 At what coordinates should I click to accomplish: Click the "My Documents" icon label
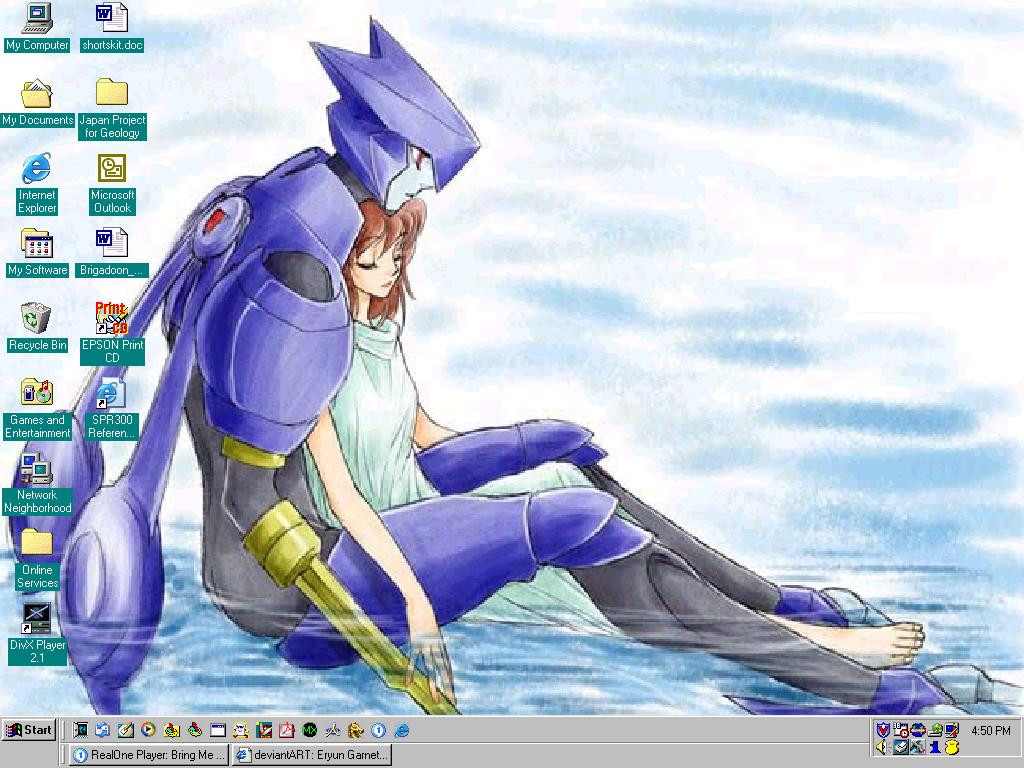click(37, 120)
